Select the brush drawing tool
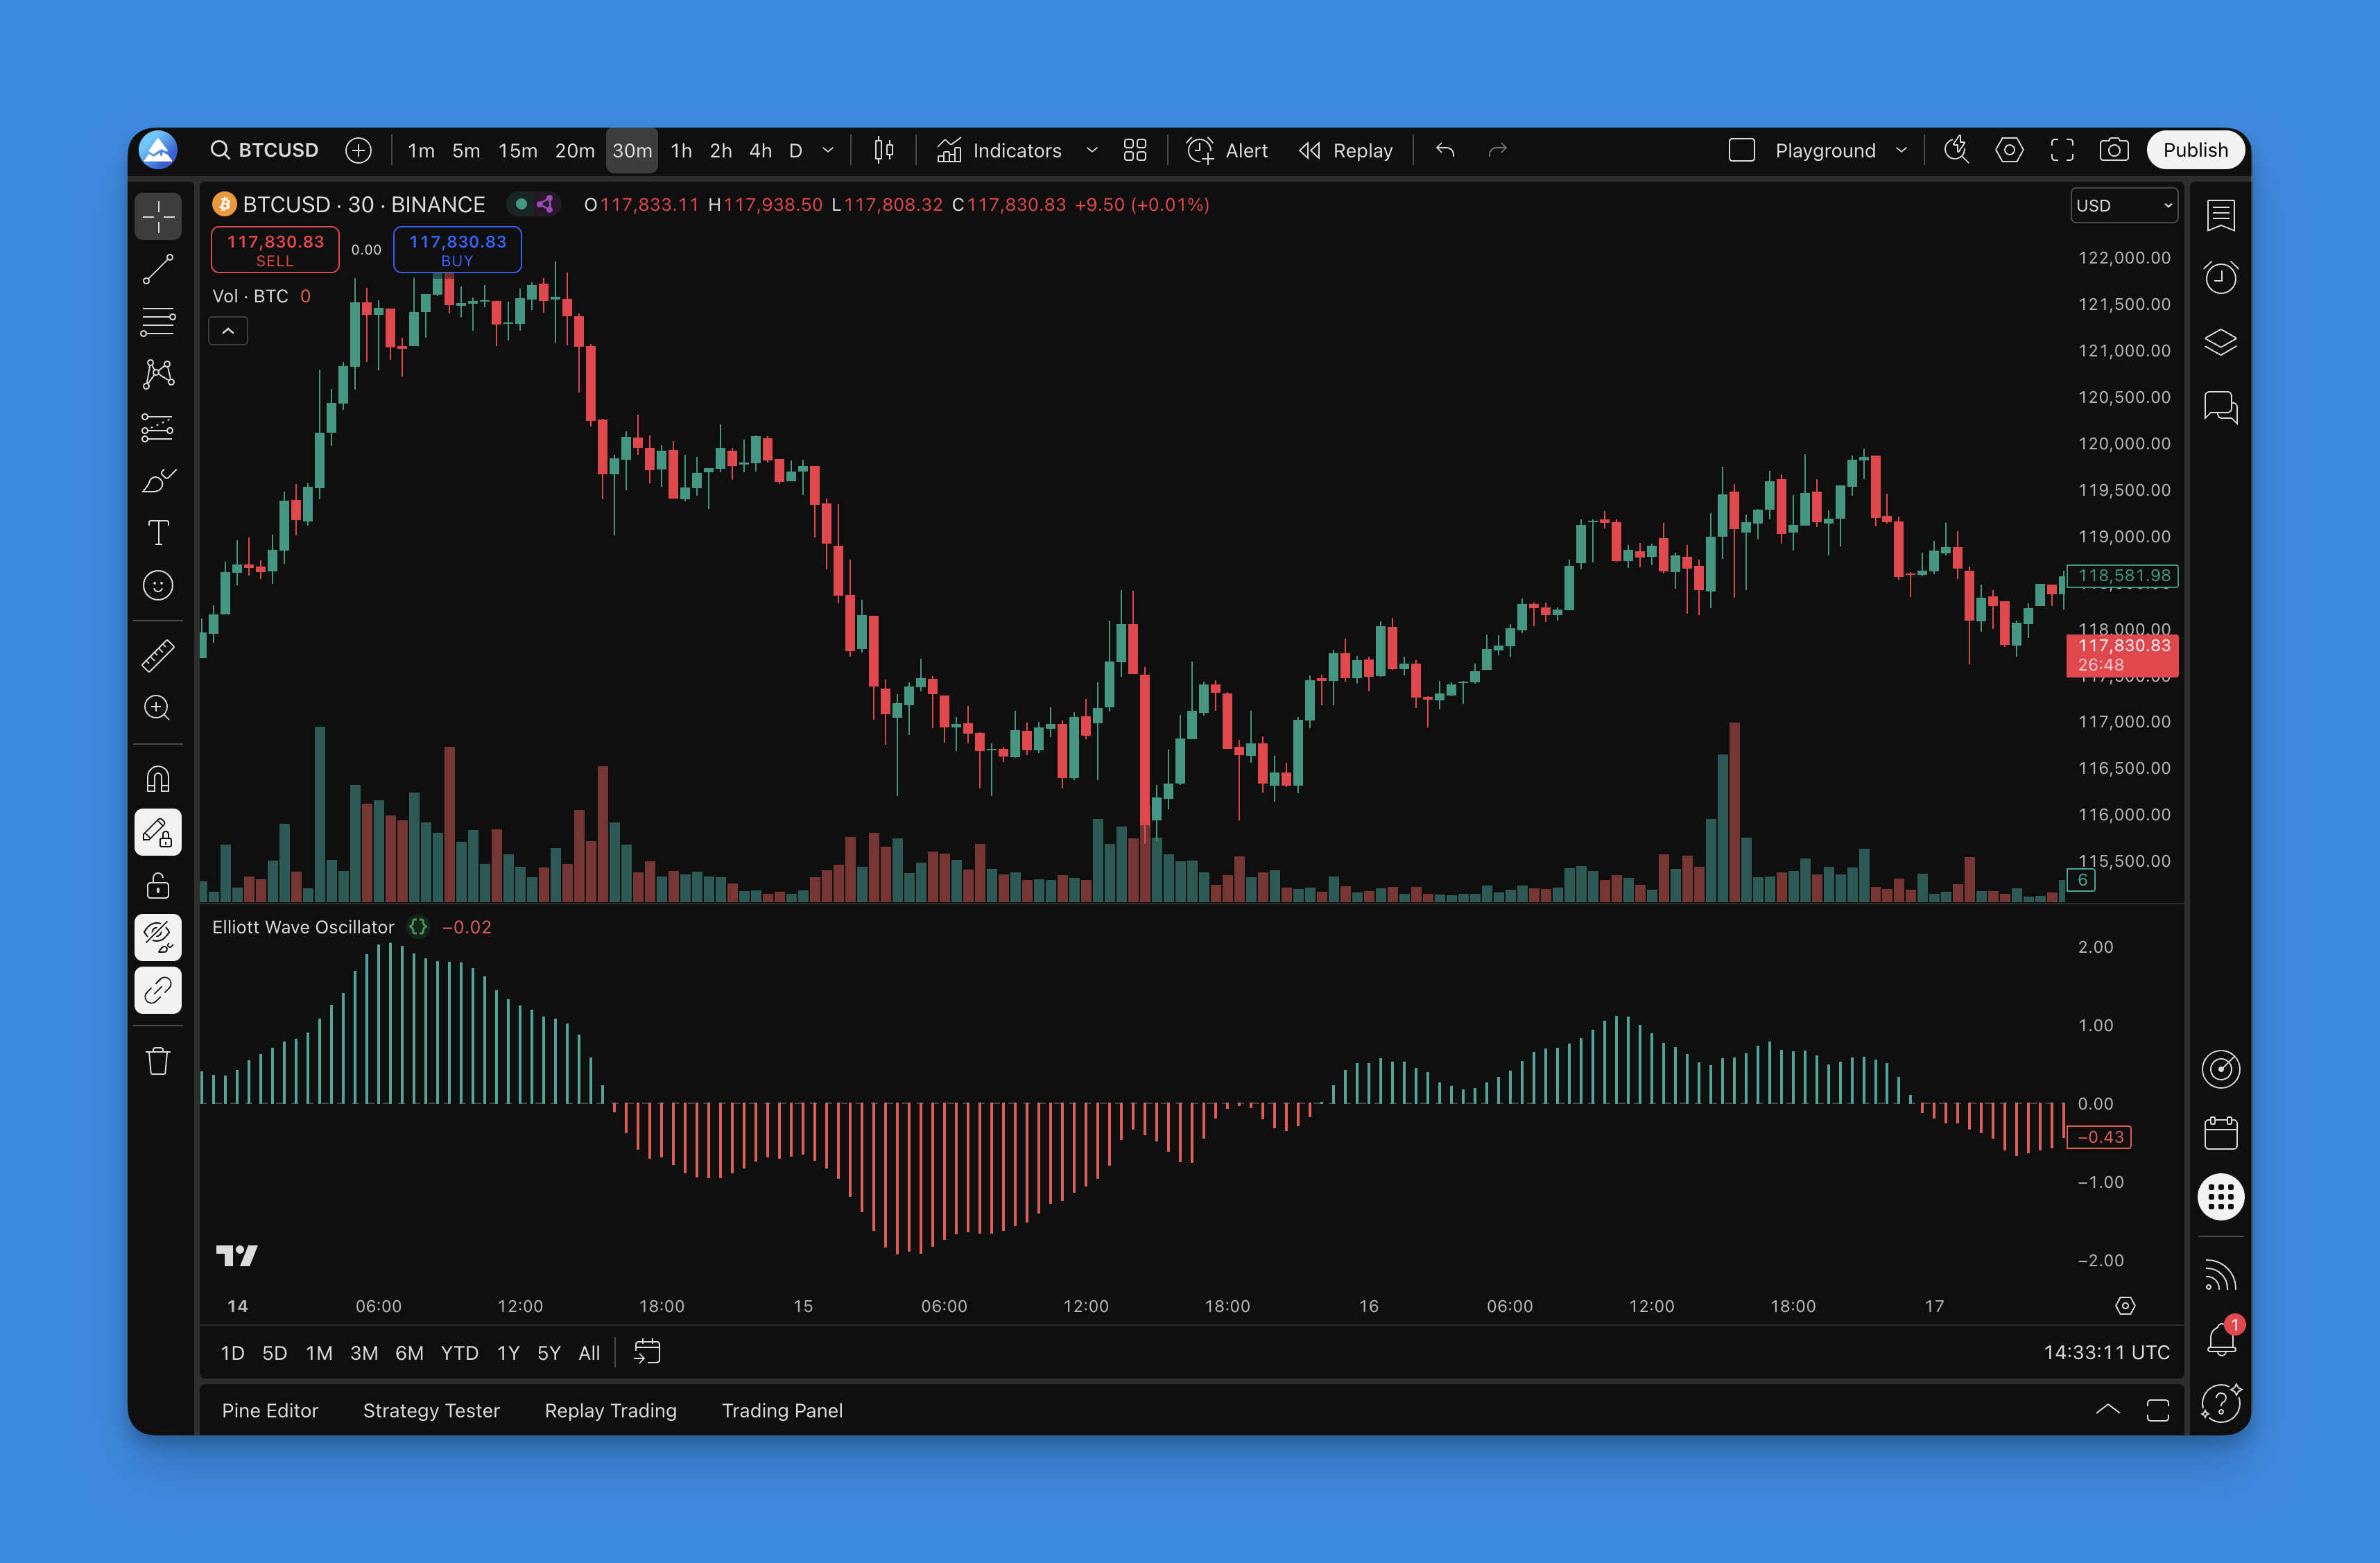Screen dimensions: 2380x1563 158,481
